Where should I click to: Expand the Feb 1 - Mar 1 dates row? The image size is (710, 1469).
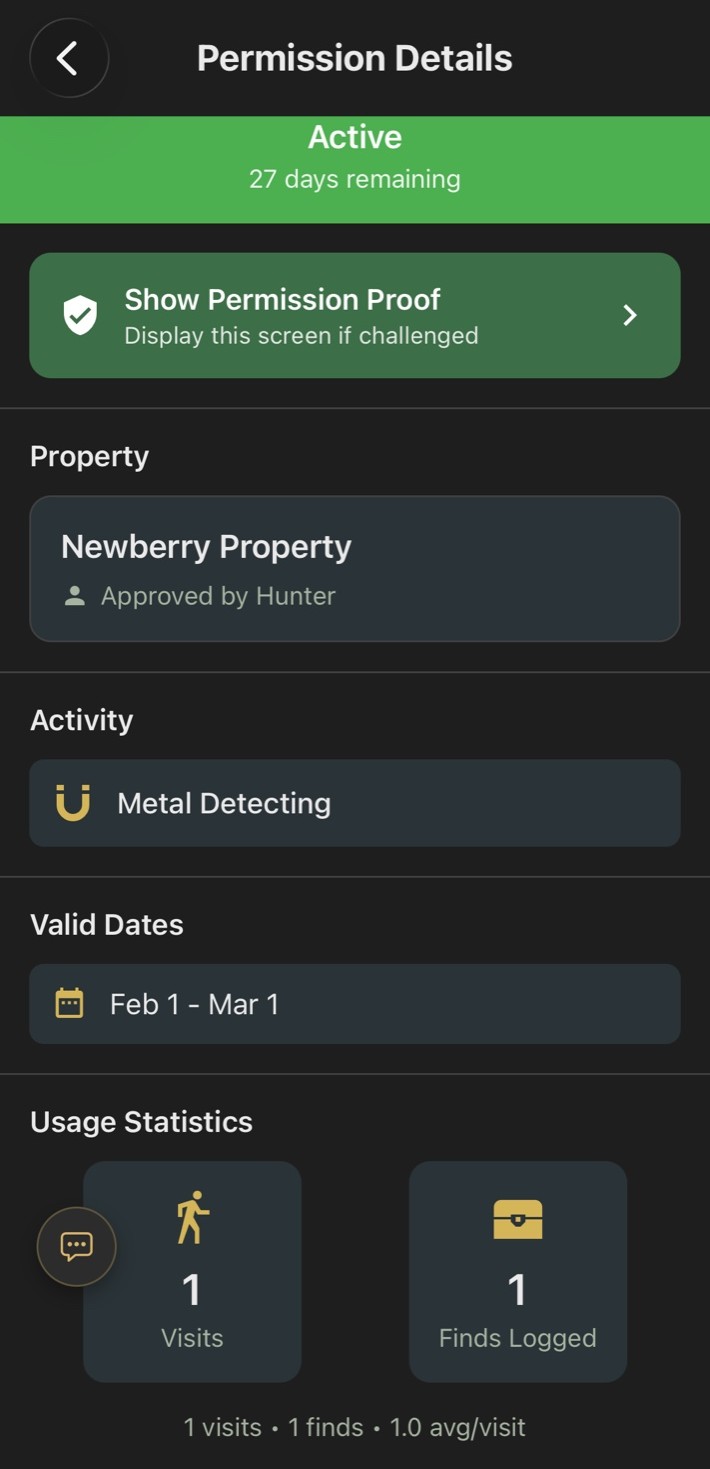coord(355,1004)
